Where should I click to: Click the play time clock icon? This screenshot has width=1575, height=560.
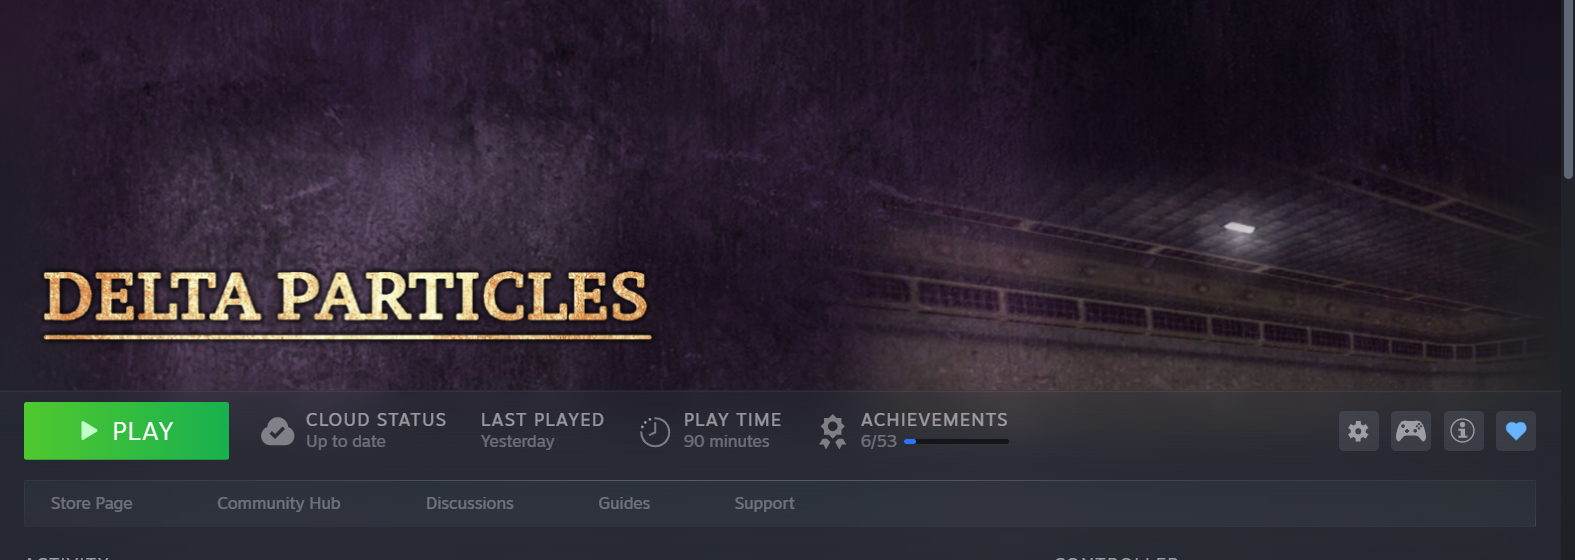(x=655, y=432)
